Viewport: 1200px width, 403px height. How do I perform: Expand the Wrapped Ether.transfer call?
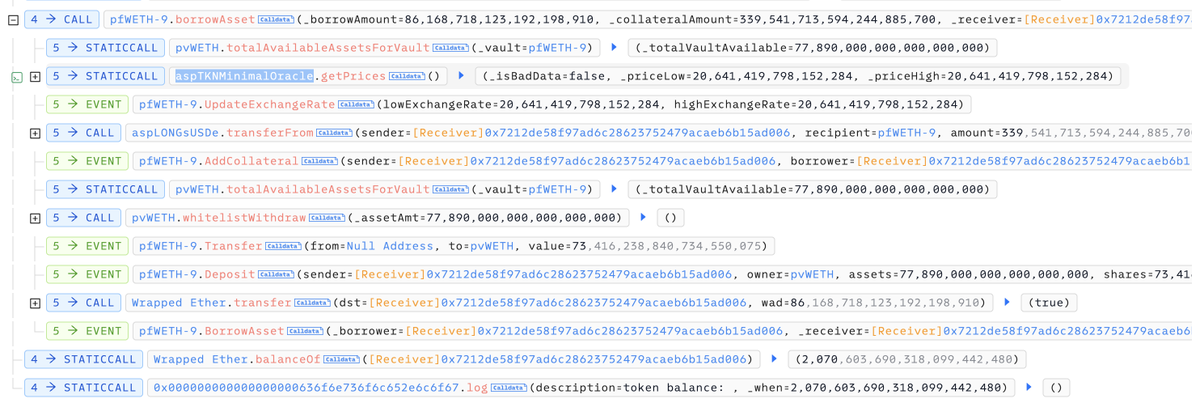[x=35, y=302]
